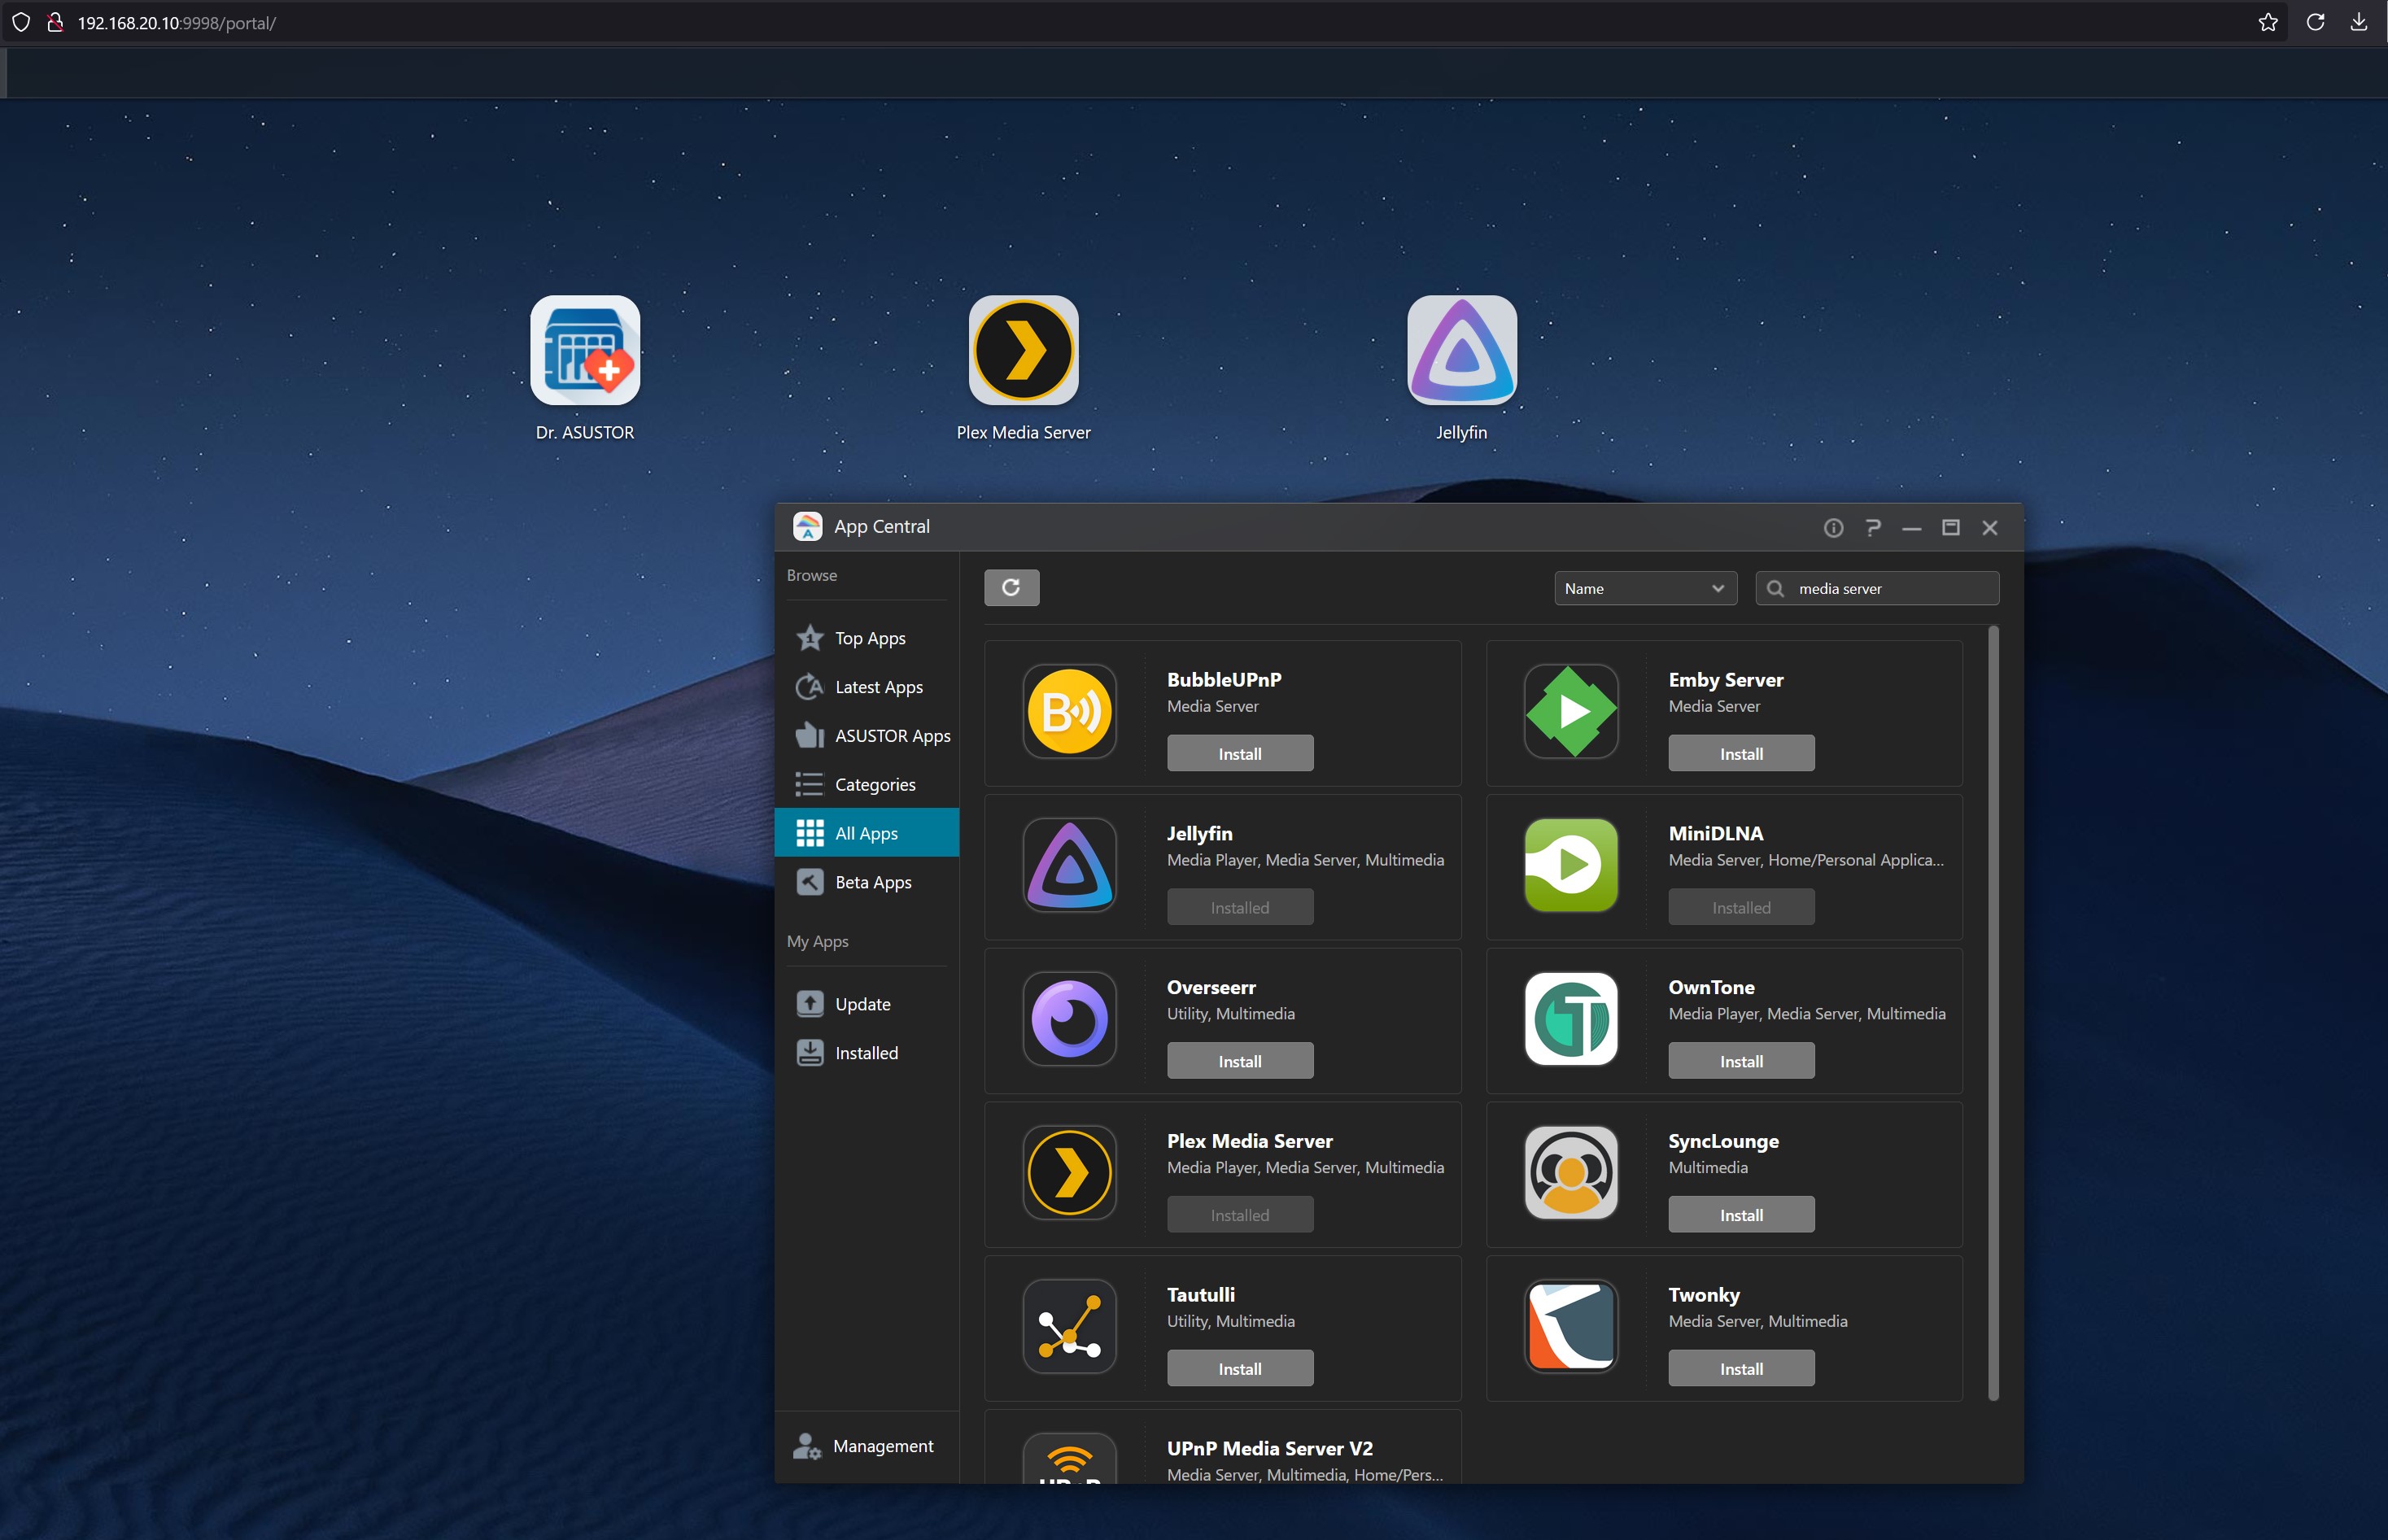Open Installed under My Apps
Viewport: 2388px width, 1540px height.
tap(866, 1053)
